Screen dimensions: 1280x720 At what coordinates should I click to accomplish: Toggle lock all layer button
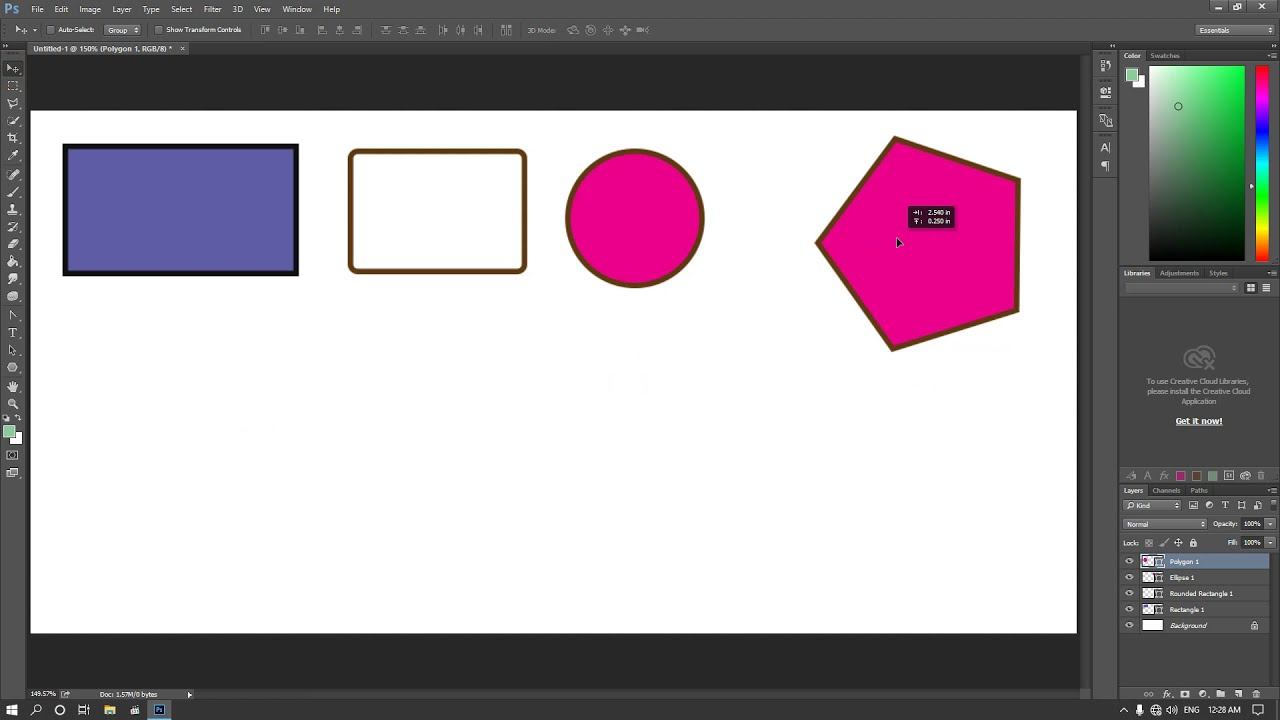1193,543
